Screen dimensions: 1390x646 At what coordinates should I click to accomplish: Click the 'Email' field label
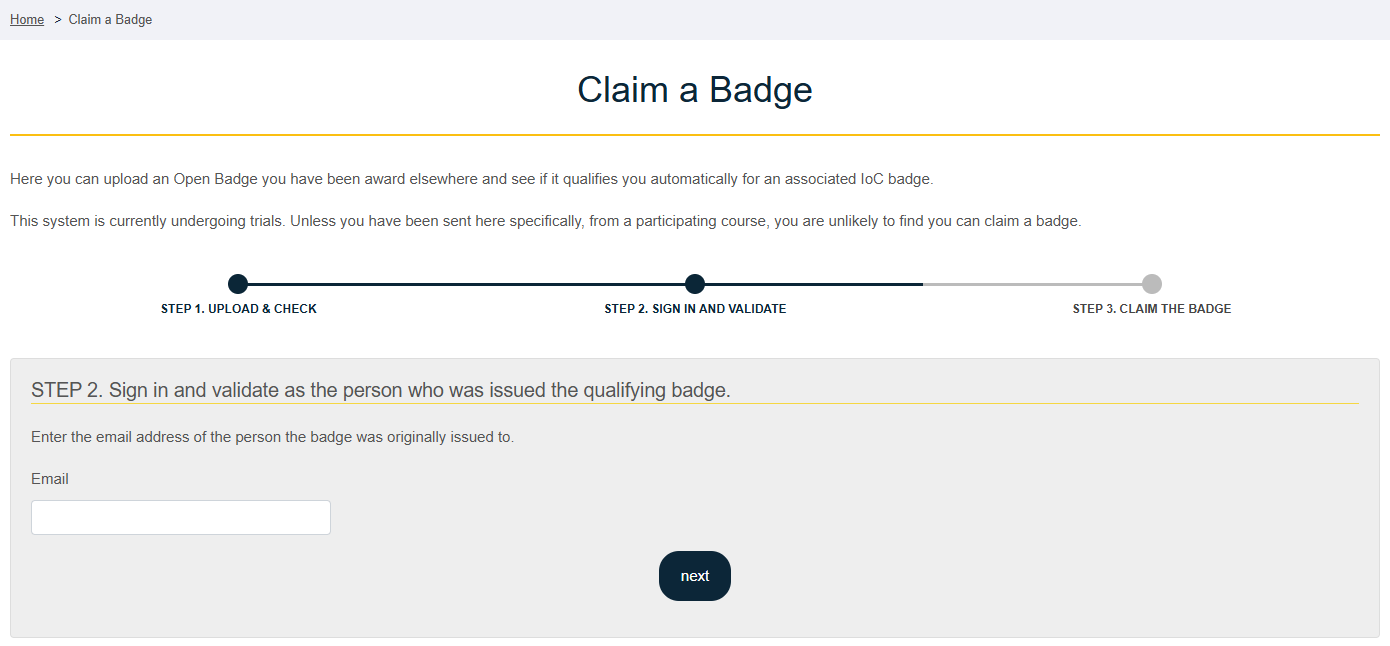[50, 479]
